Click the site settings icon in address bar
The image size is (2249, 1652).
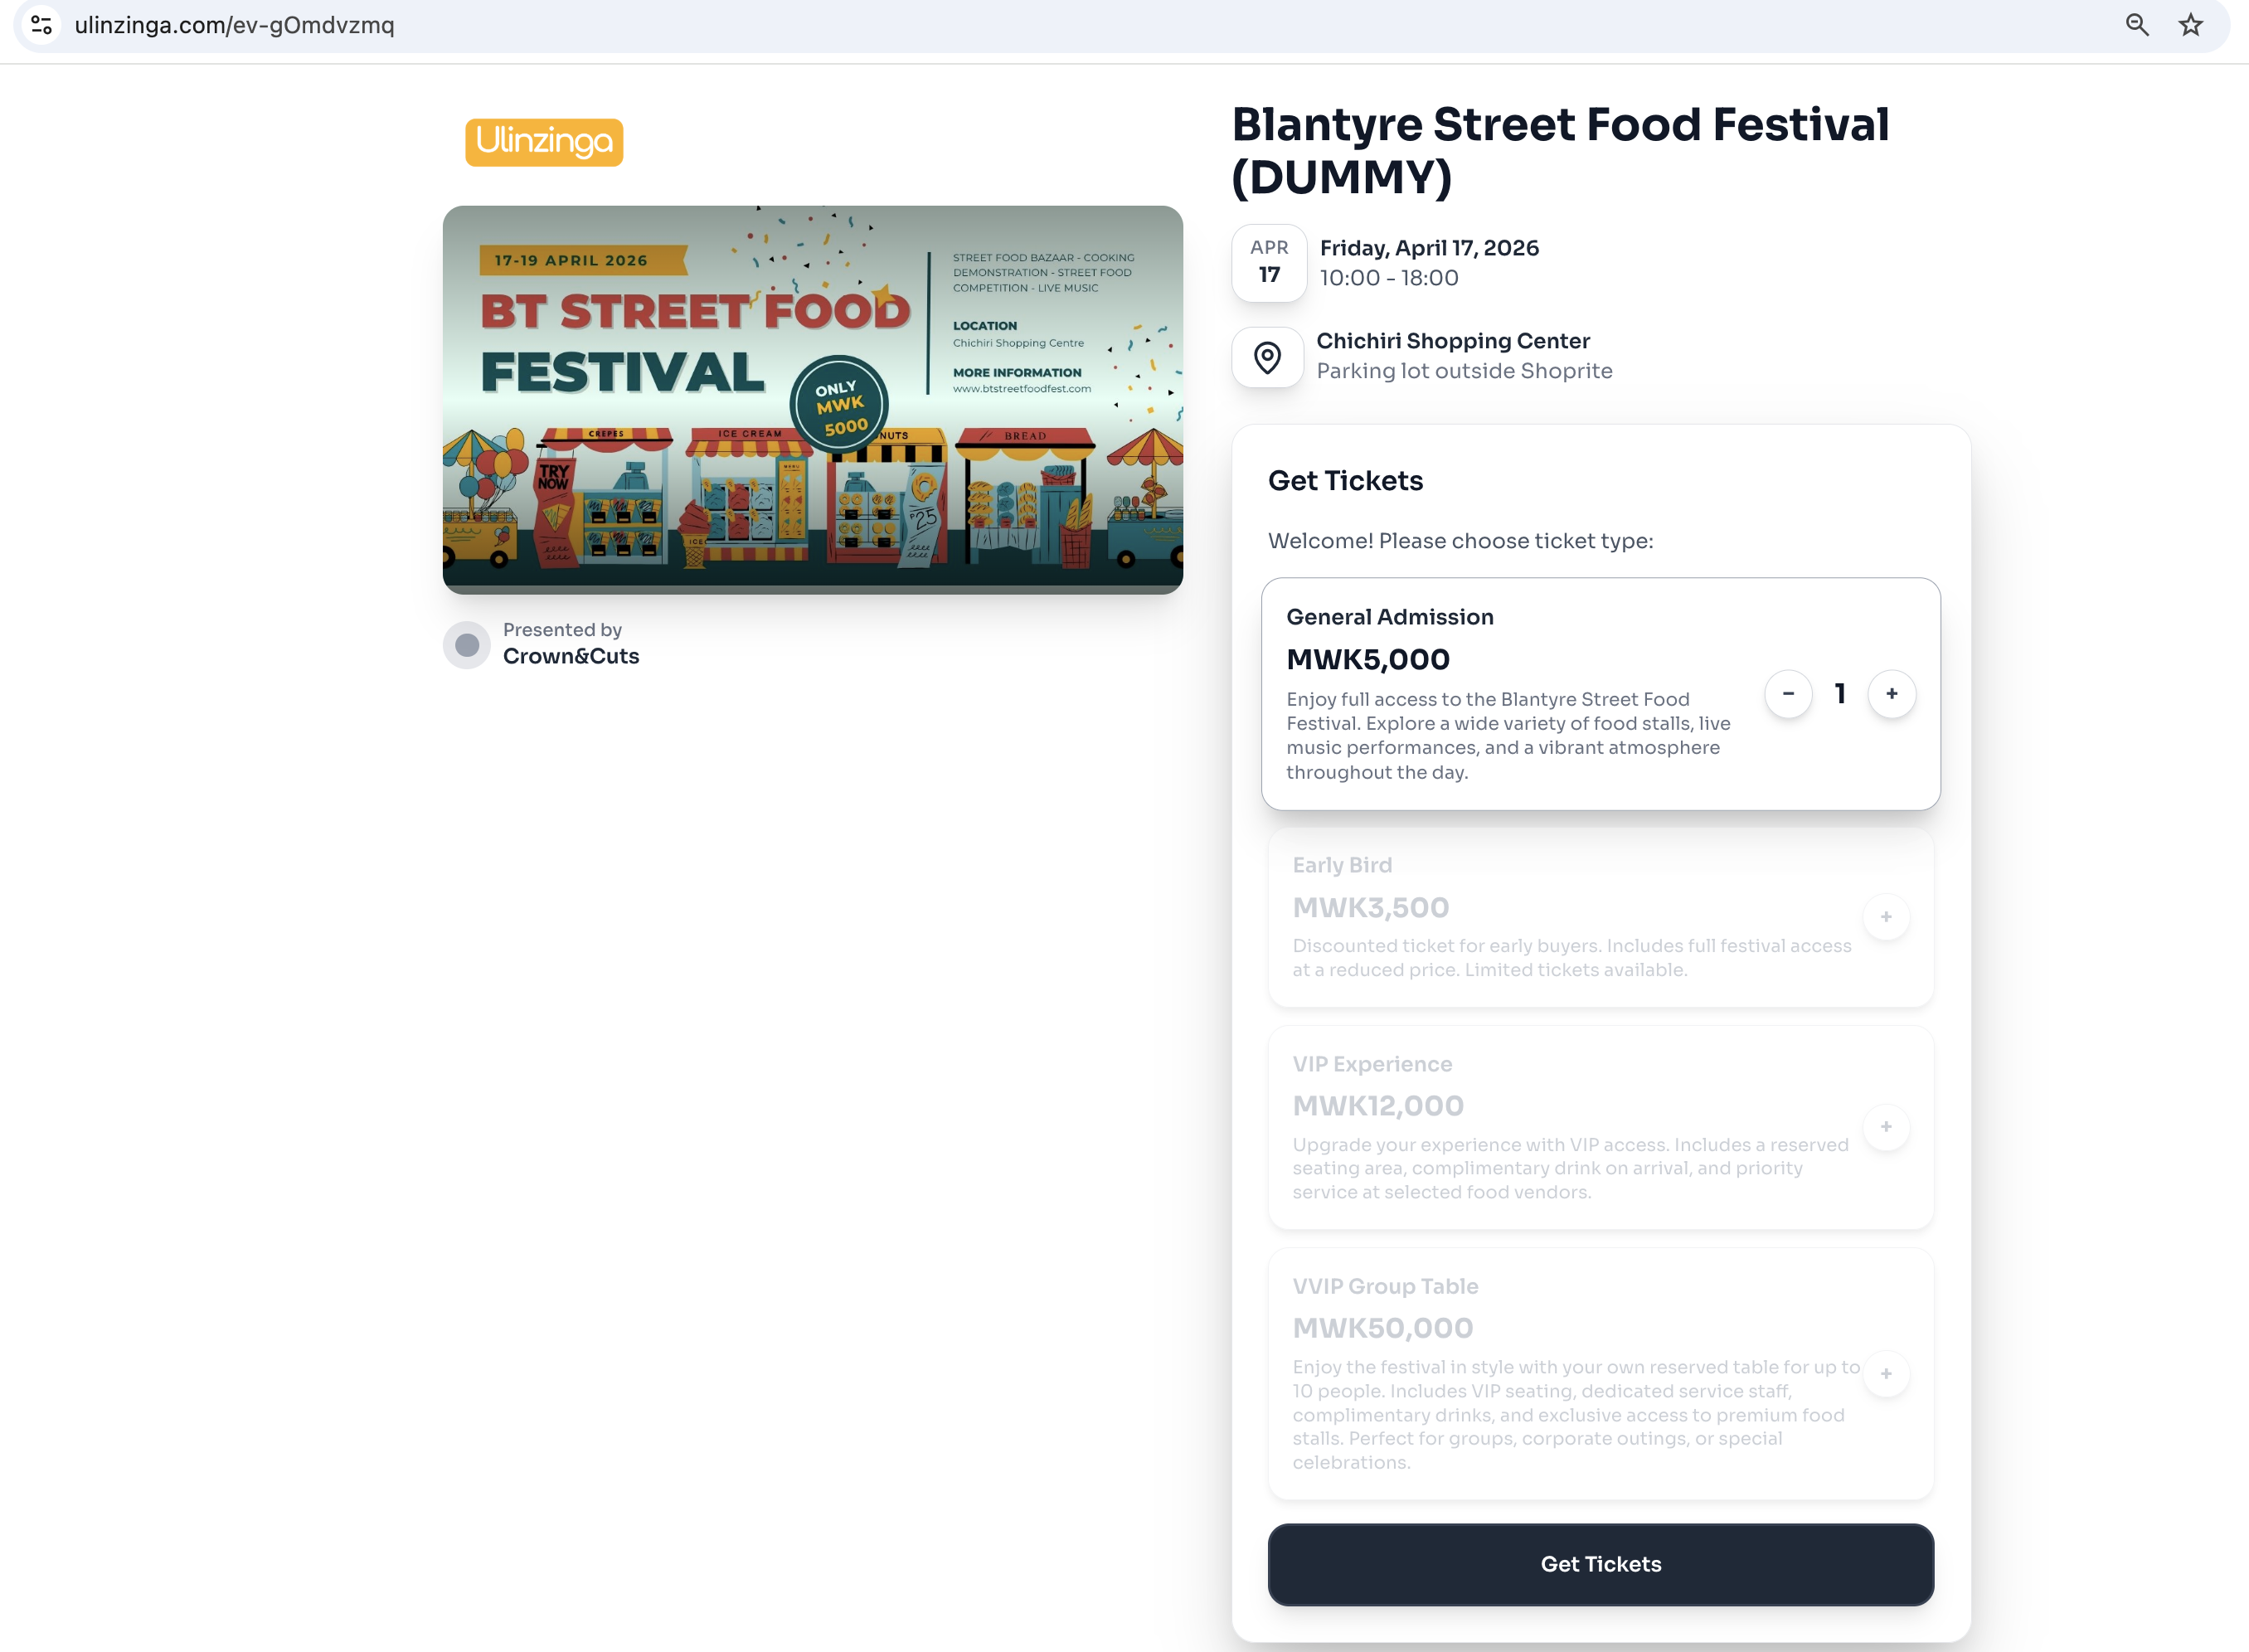[41, 25]
